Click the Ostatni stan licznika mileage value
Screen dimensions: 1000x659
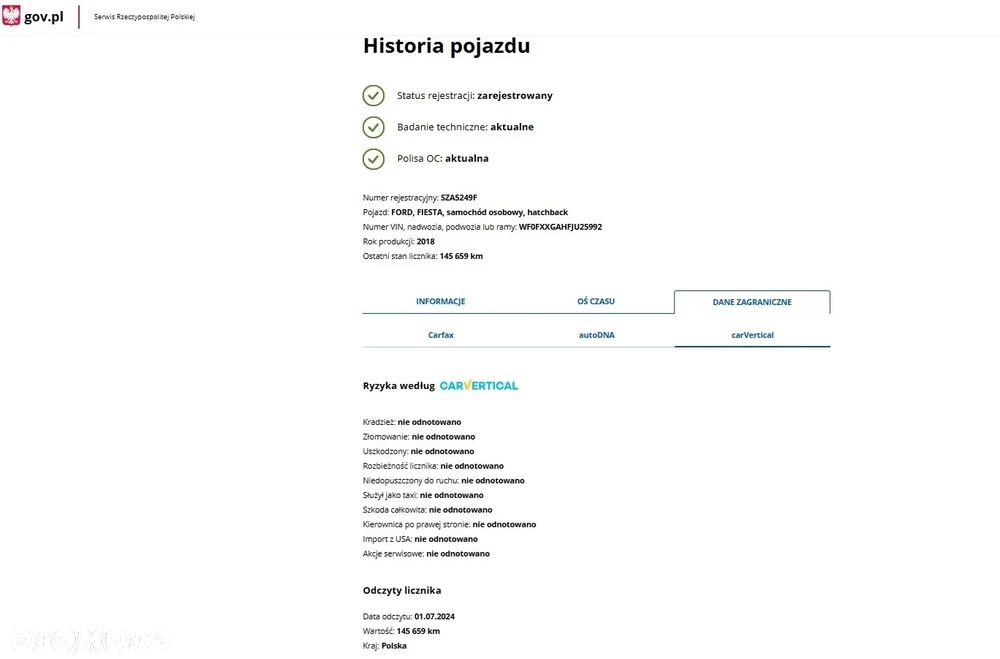461,256
